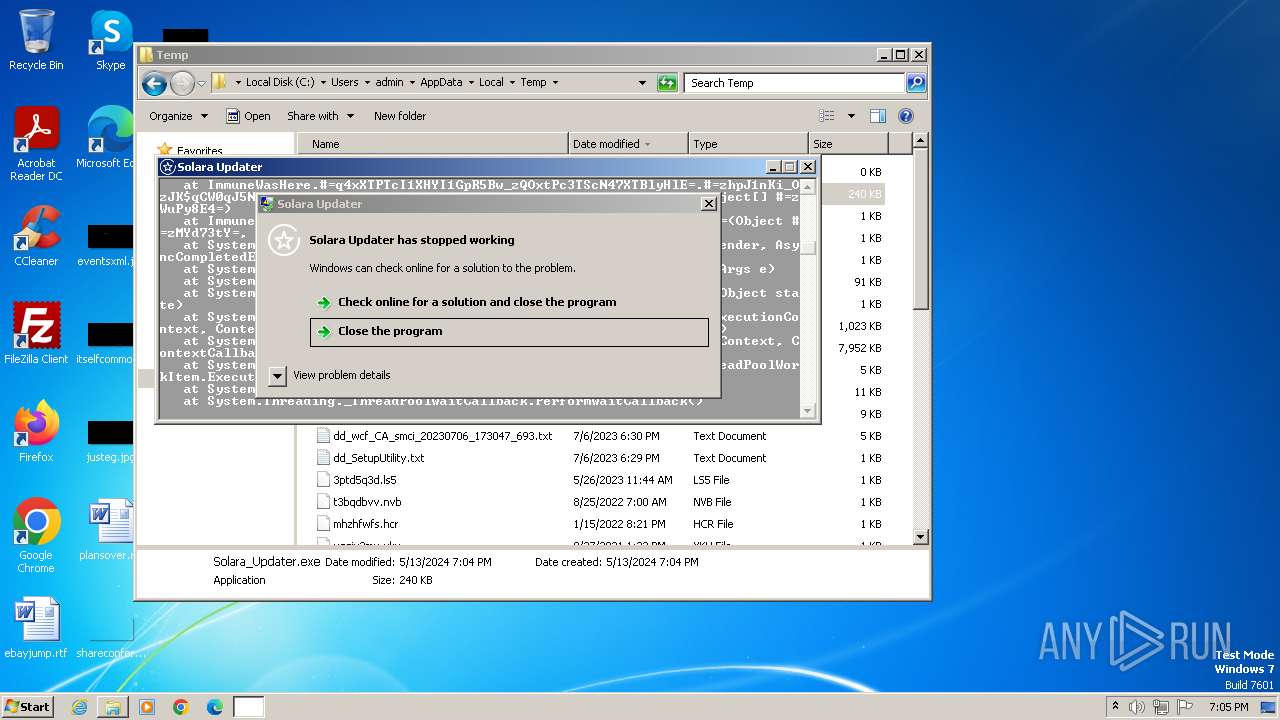The image size is (1280, 720).
Task: Sort by Size column header
Action: click(x=847, y=144)
